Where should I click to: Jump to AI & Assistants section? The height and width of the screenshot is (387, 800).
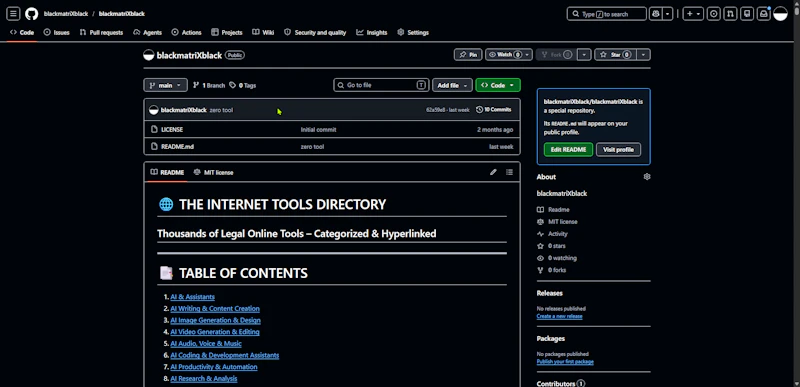192,297
